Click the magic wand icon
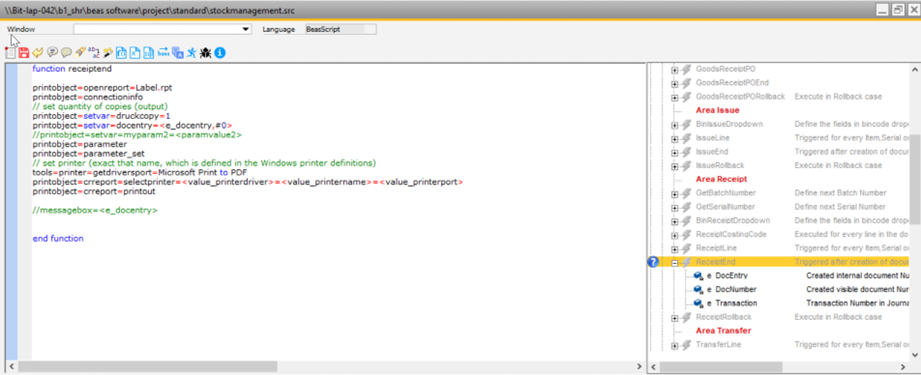This screenshot has width=921, height=375. 107,53
